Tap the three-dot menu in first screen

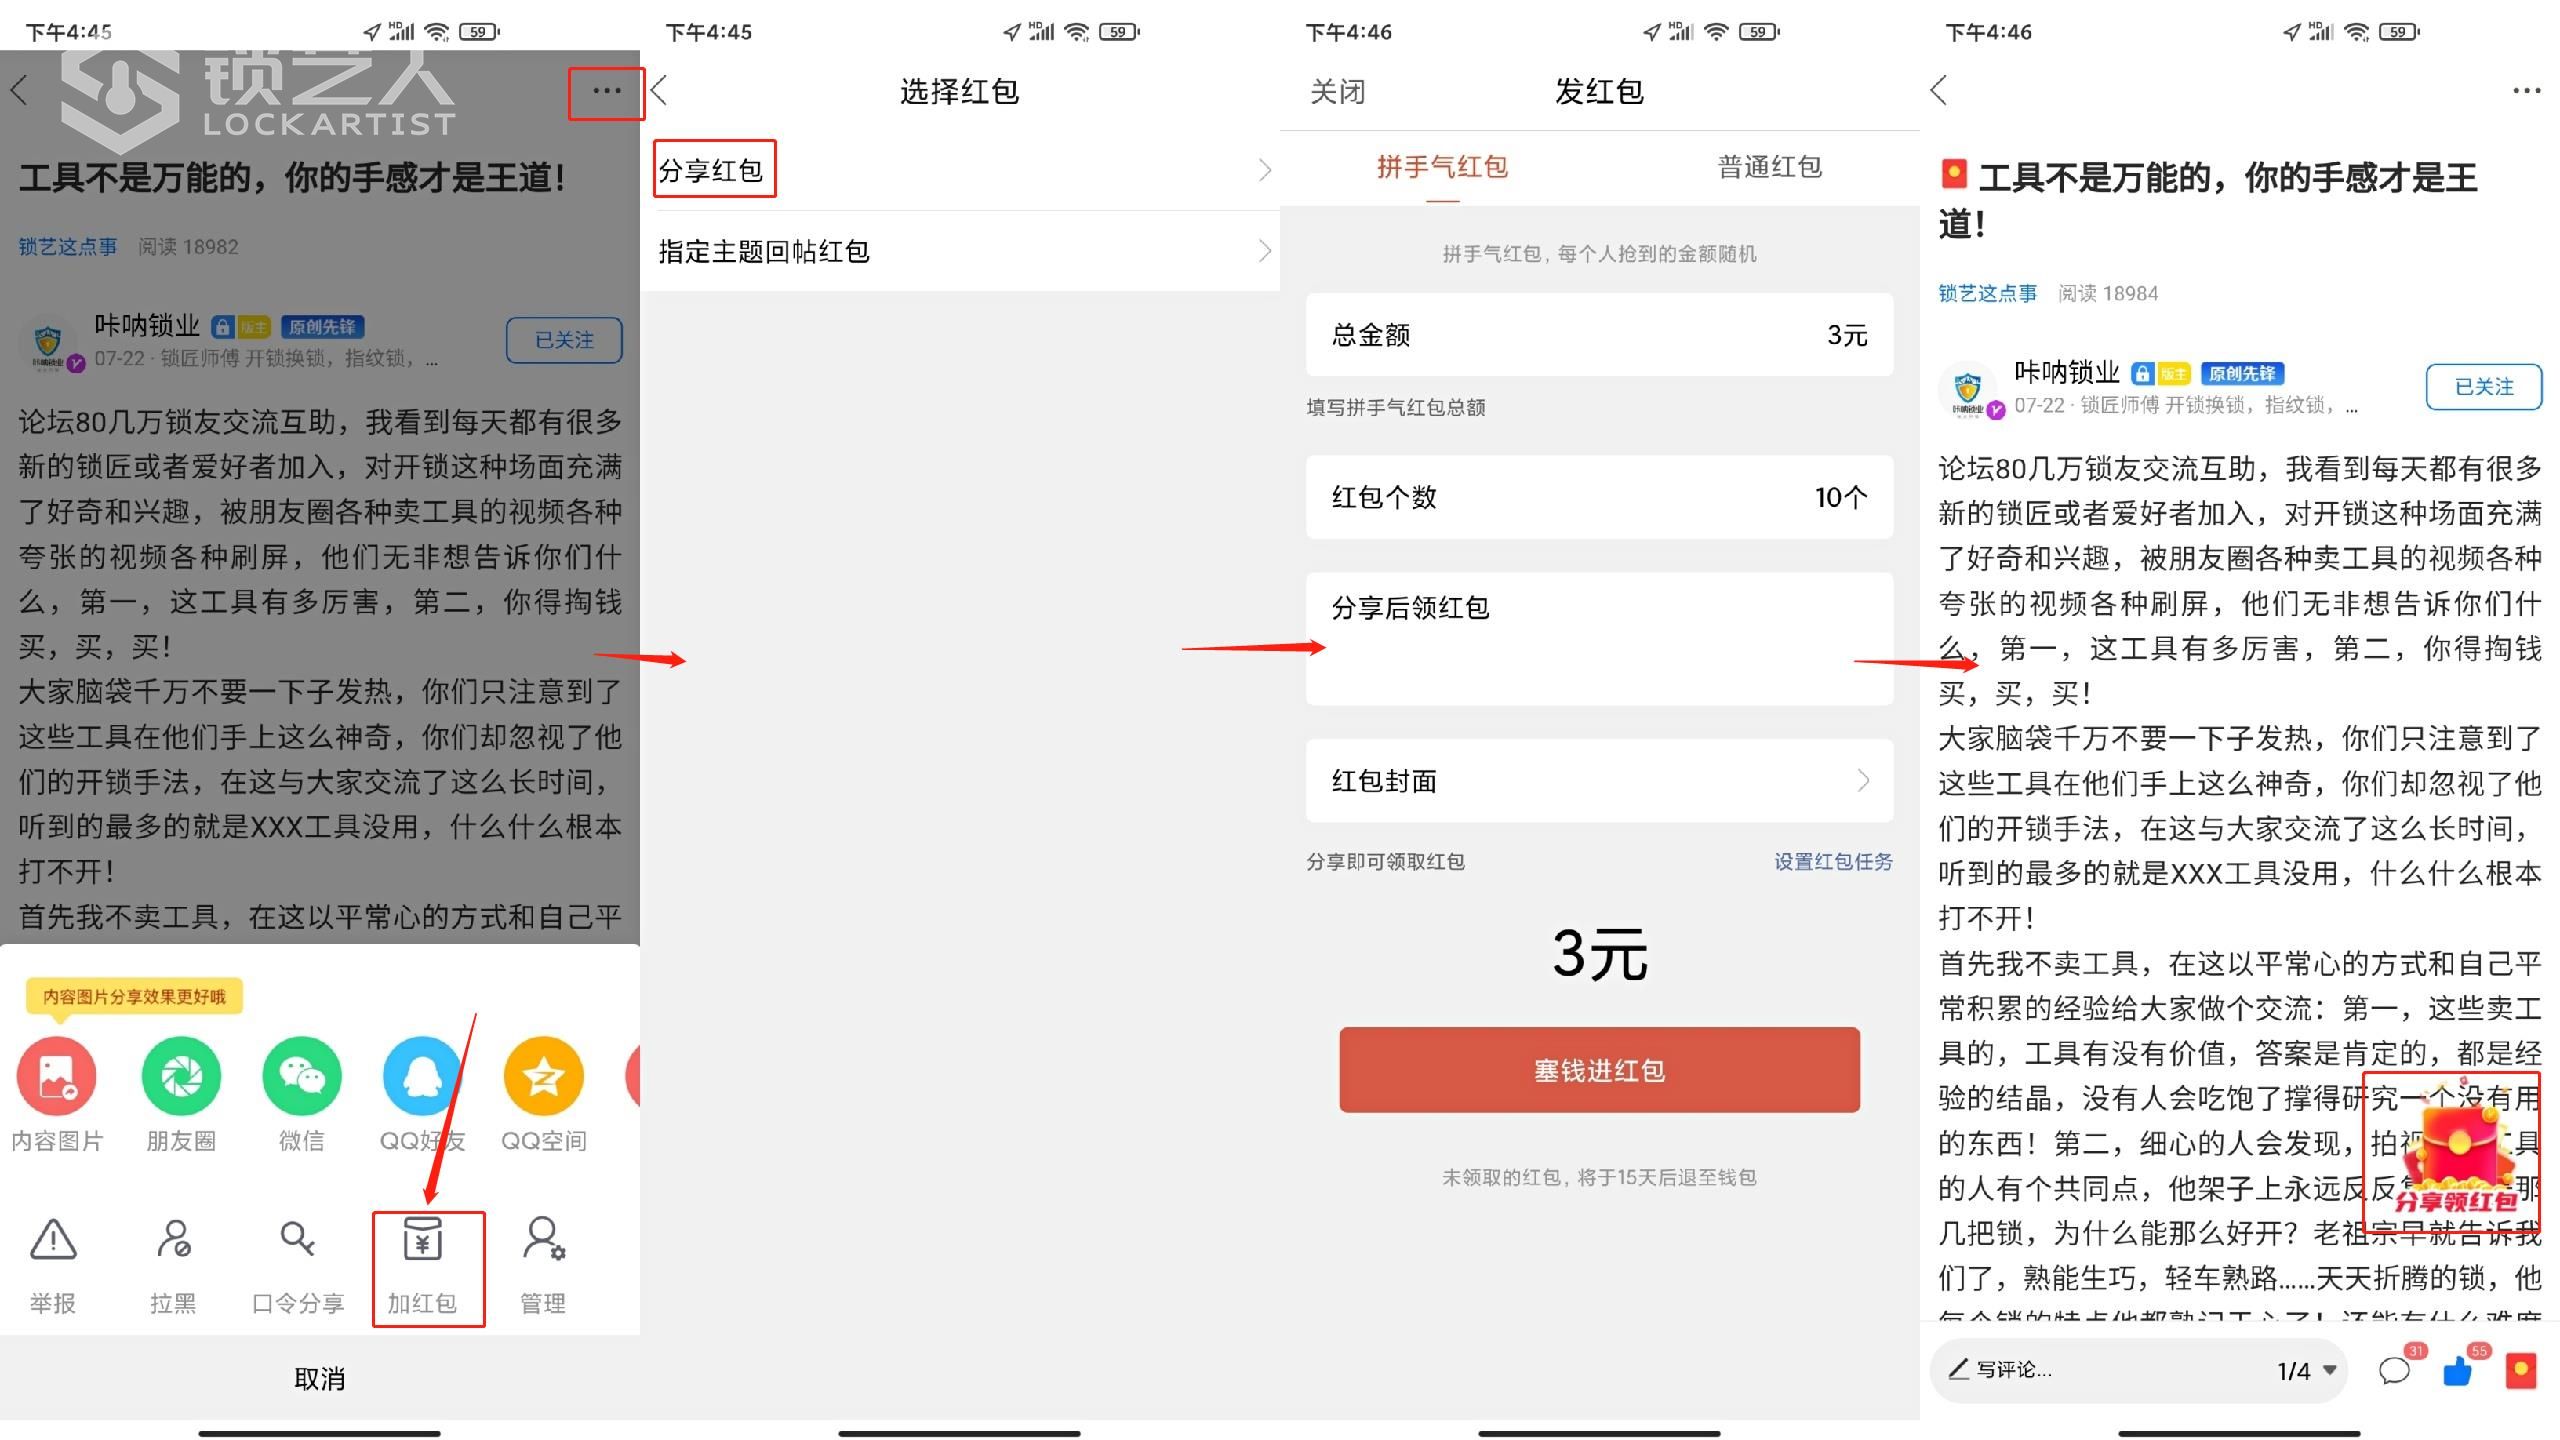(606, 91)
